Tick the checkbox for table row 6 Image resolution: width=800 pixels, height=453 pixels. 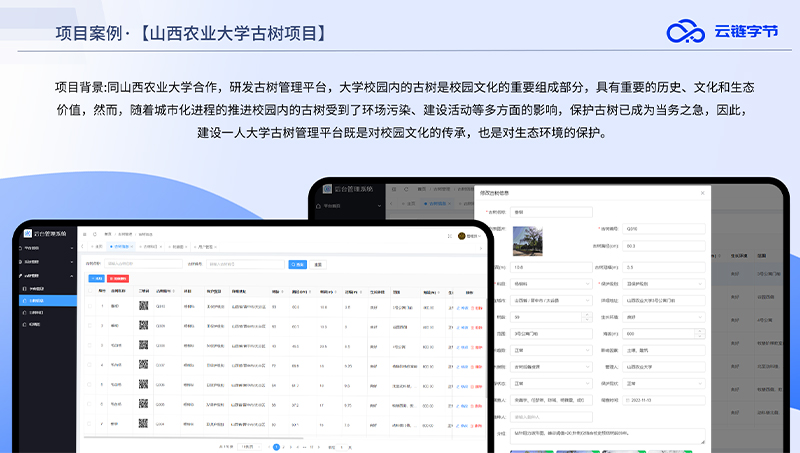click(x=90, y=404)
